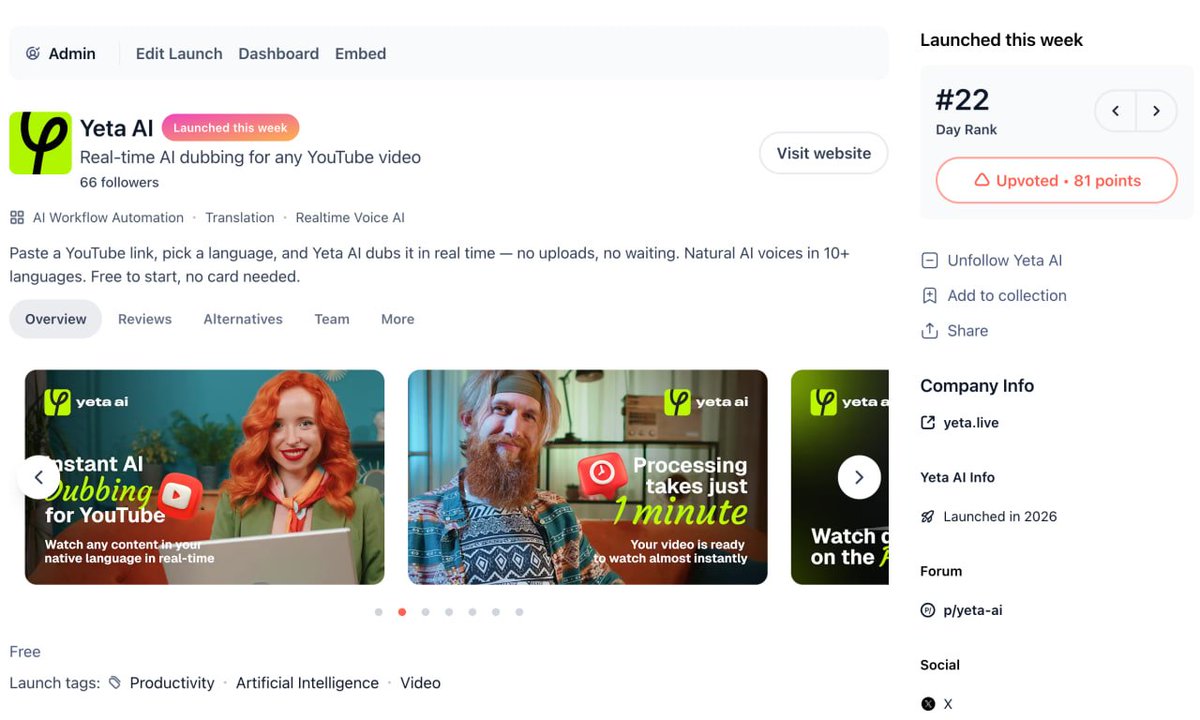Screen dimensions: 1200x720
Task: Click the #22 Day Rank text
Action: [966, 111]
